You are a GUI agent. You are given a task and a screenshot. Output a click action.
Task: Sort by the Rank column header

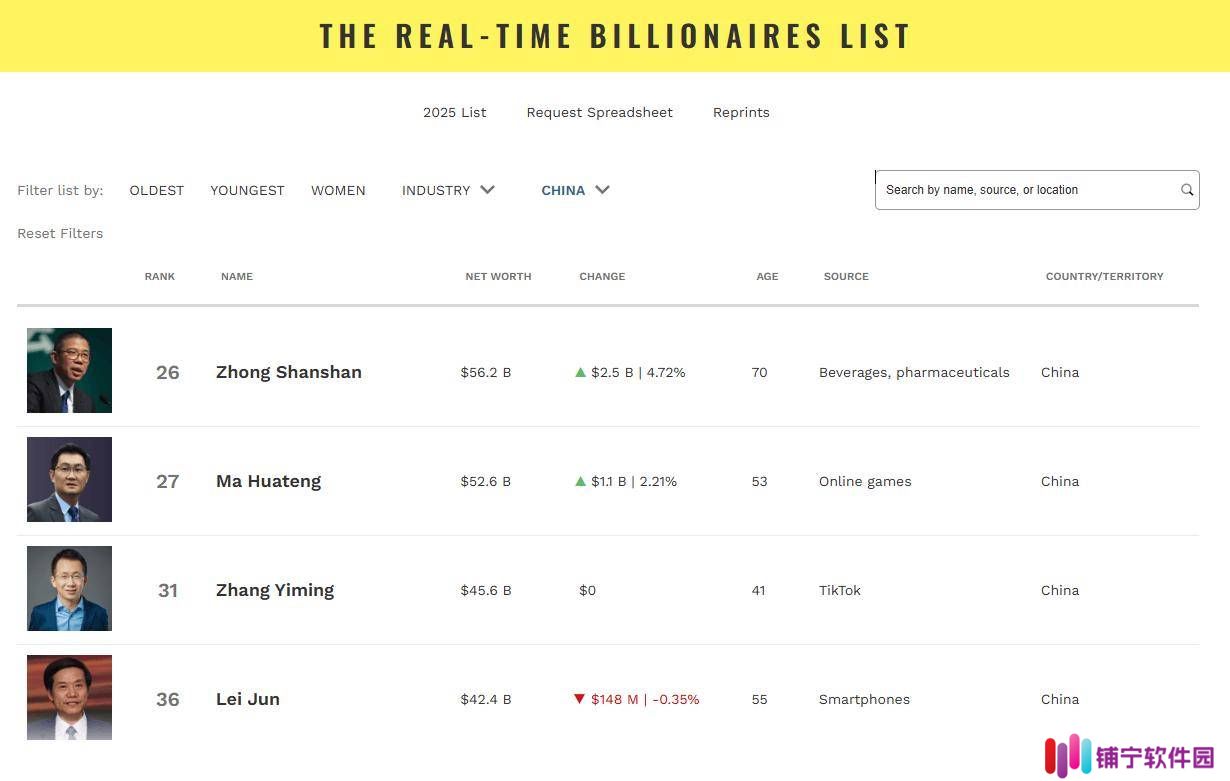tap(160, 276)
